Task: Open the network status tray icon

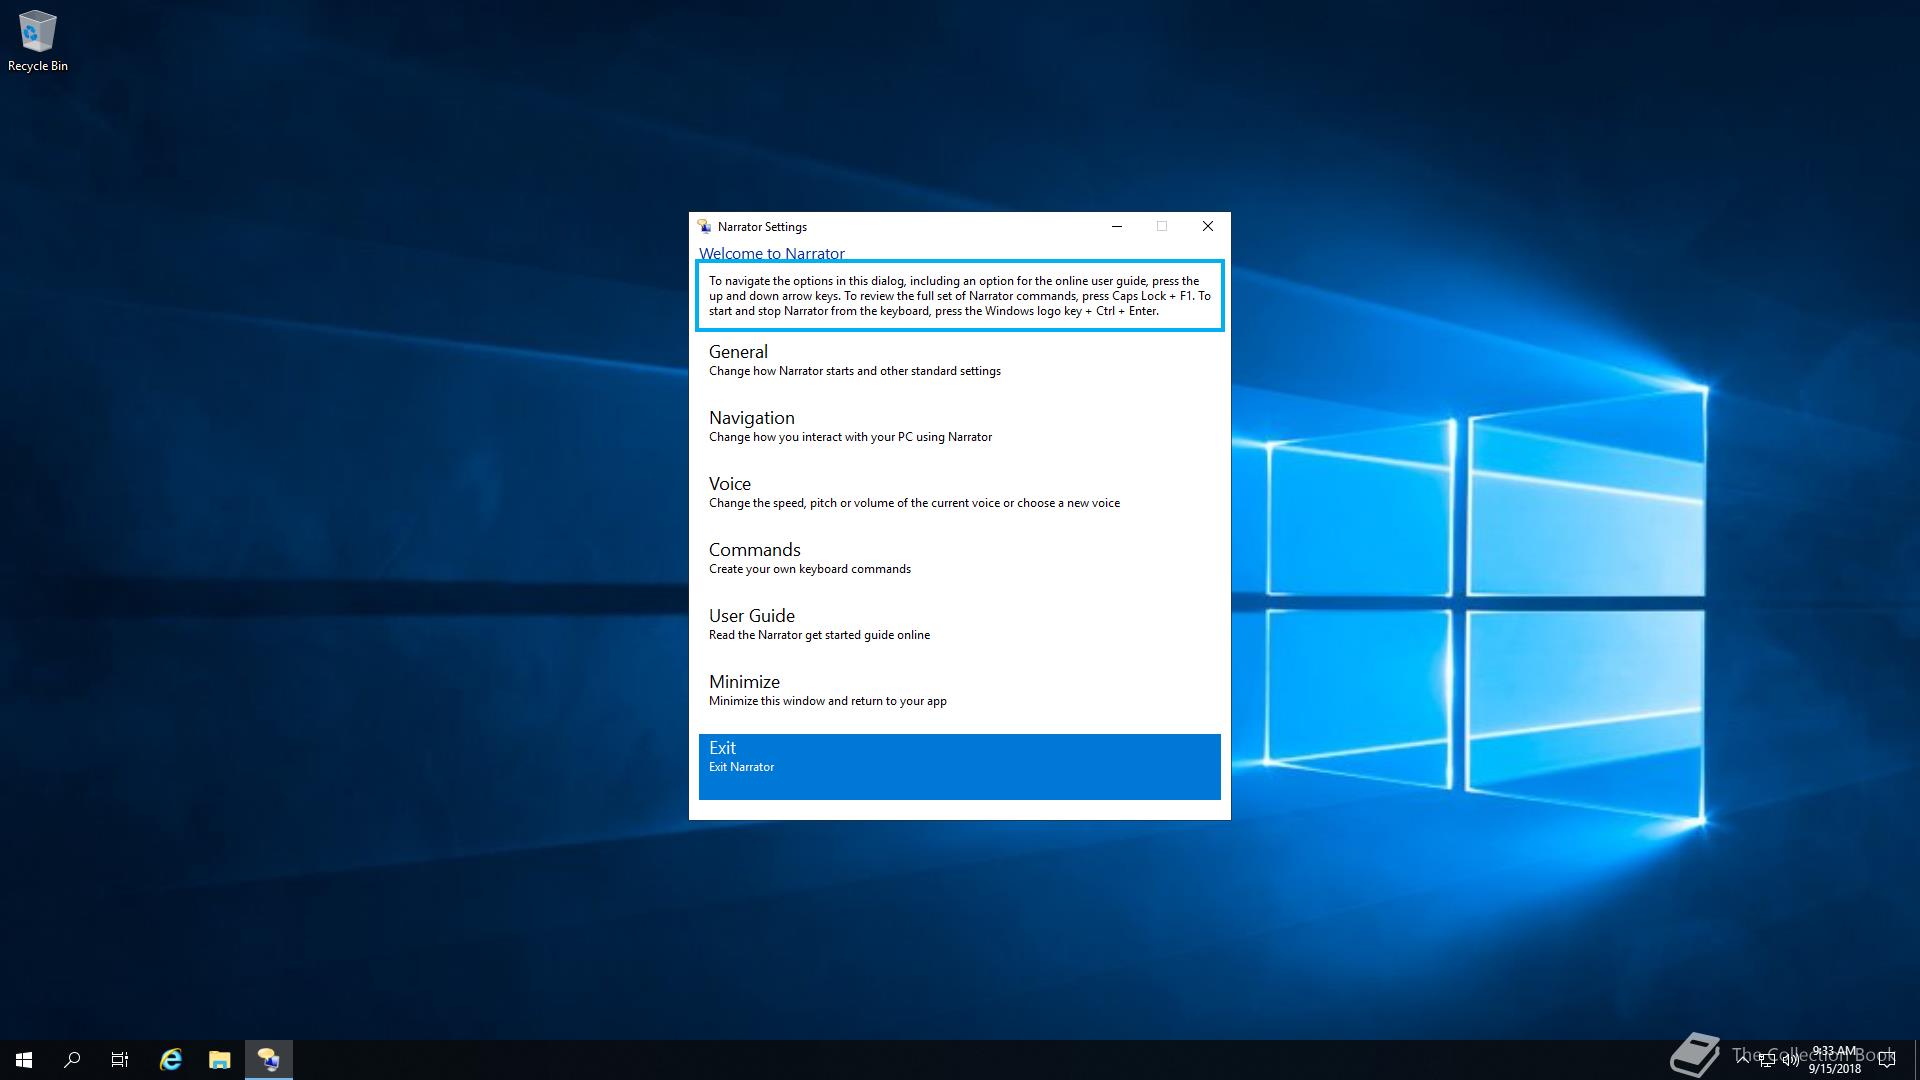Action: click(x=1767, y=1060)
